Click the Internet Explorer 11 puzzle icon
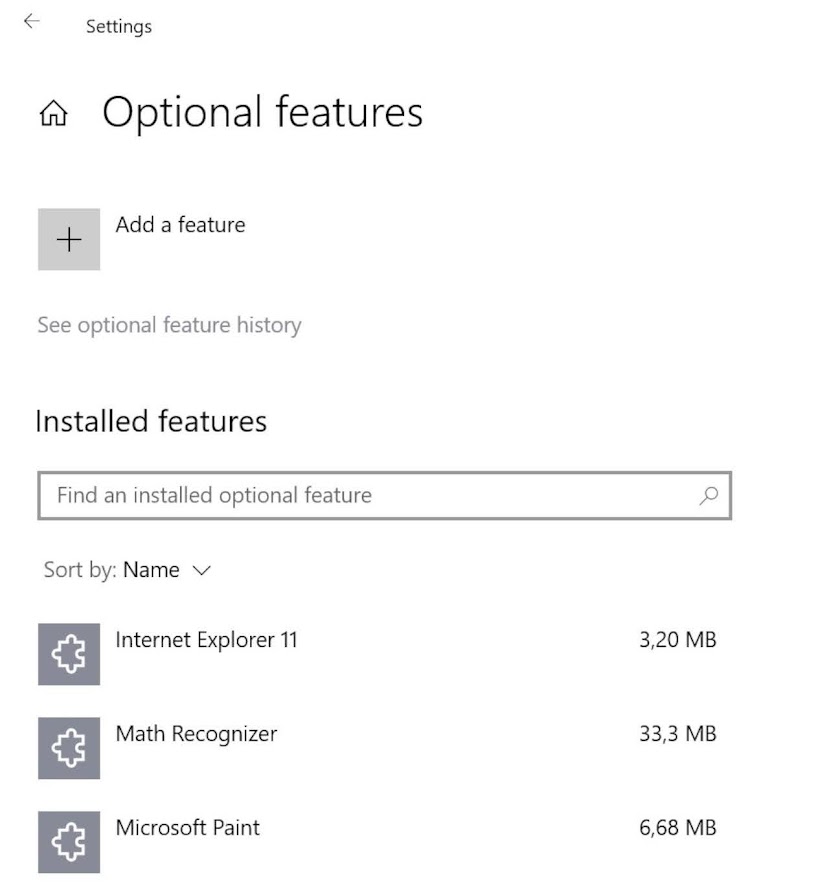Image resolution: width=829 pixels, height=884 pixels. point(69,654)
